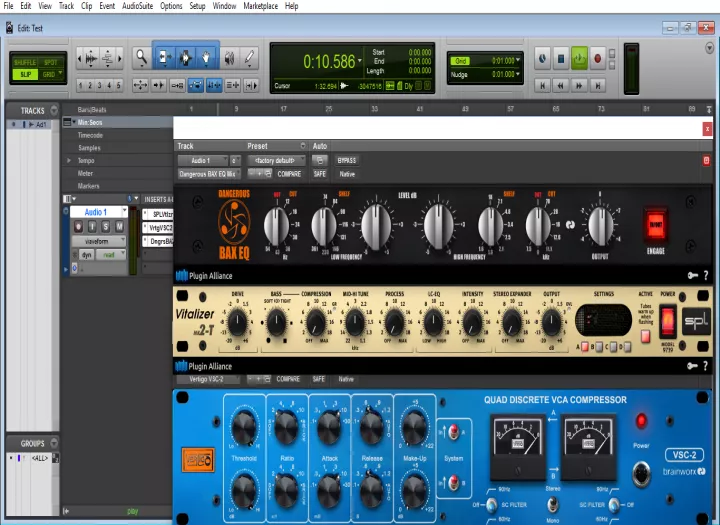Viewport: 720px width, 525px height.
Task: Open the read automation mode selector
Action: coord(111,254)
